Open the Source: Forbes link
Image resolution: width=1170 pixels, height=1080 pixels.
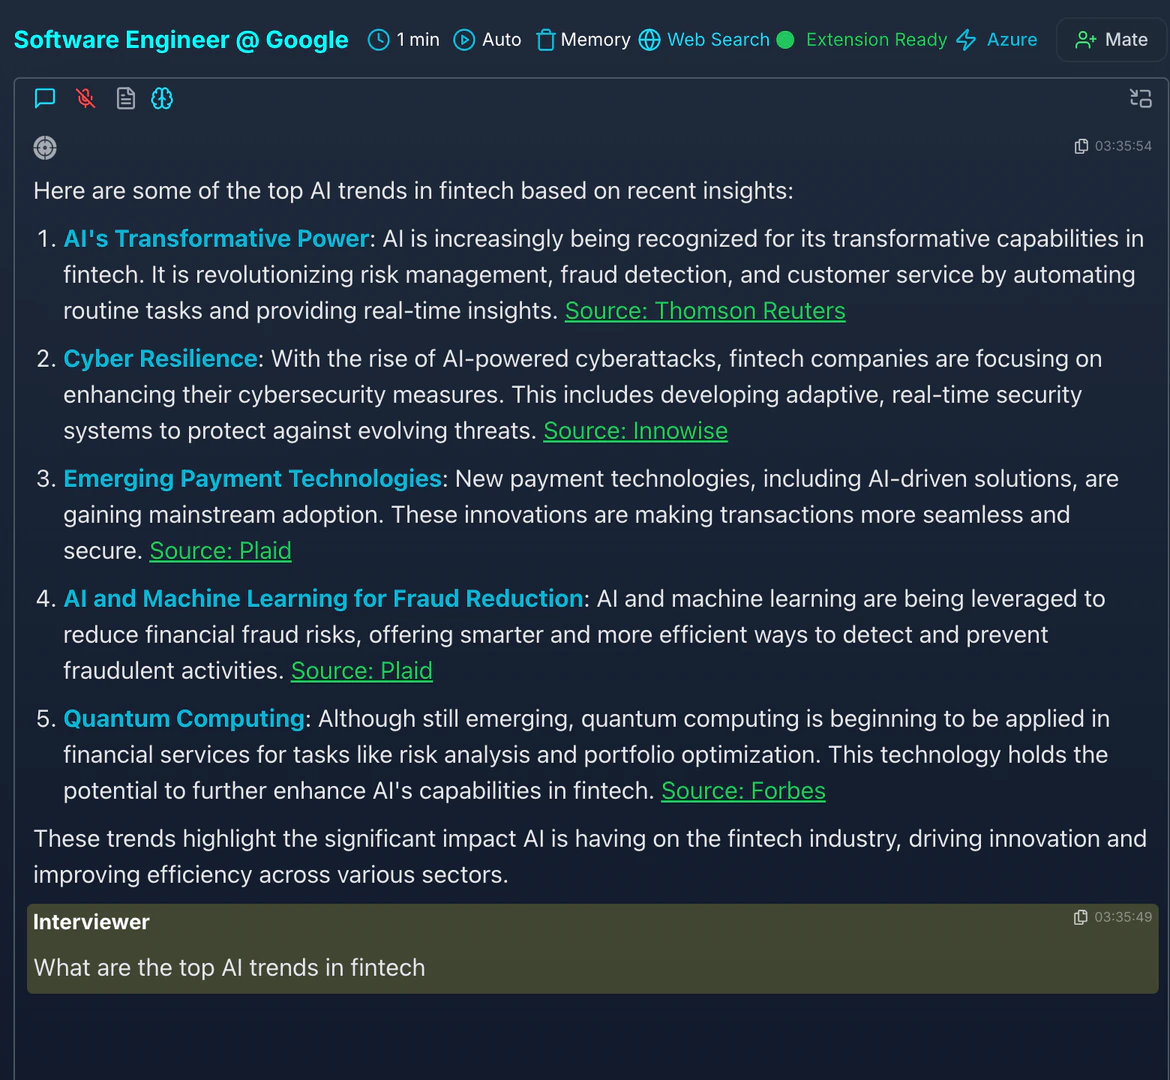(x=743, y=790)
